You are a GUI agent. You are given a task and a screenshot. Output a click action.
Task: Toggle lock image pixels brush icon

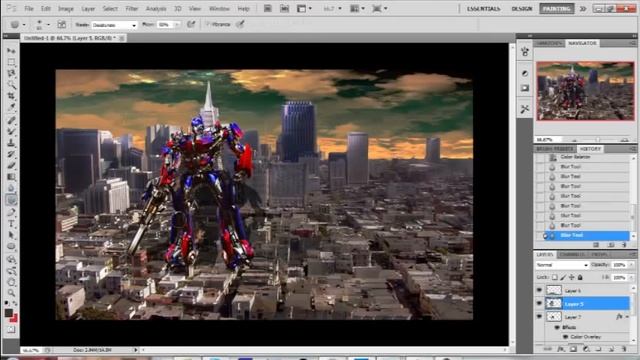pos(563,277)
